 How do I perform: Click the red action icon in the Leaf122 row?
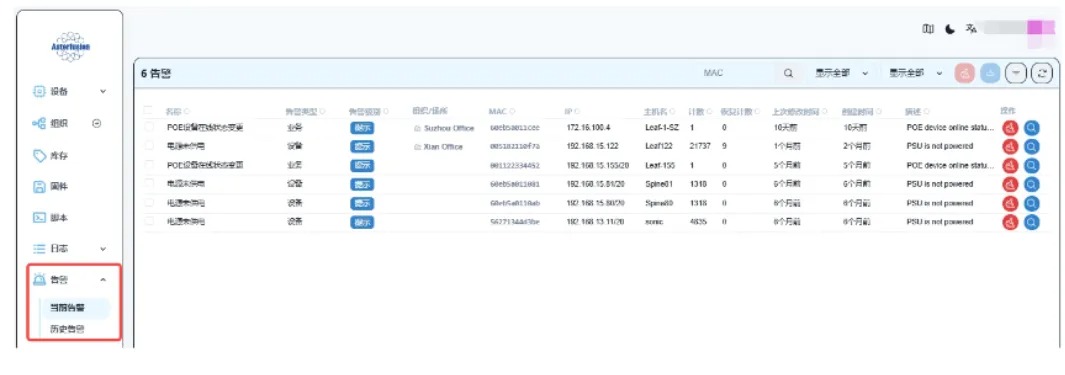[x=1010, y=146]
